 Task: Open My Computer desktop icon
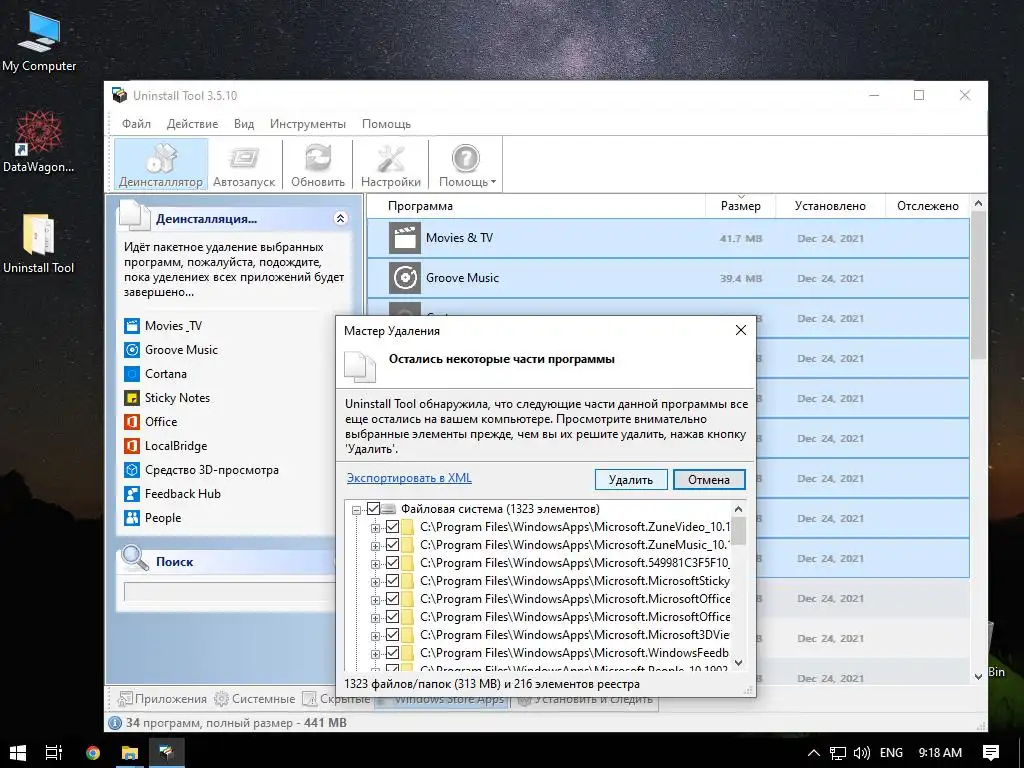39,41
